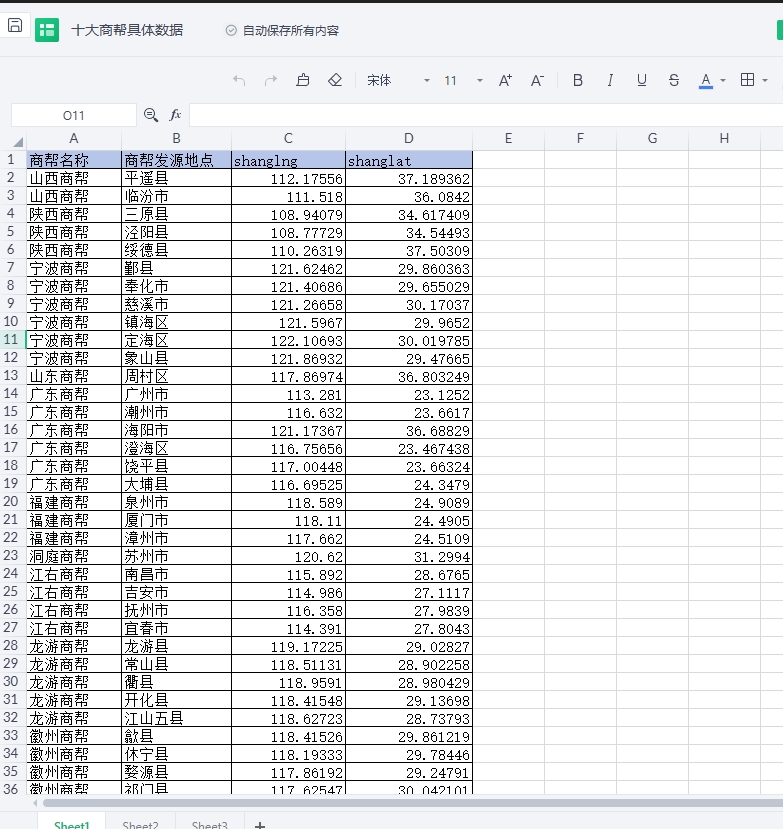Select row 11 header

click(x=13, y=339)
